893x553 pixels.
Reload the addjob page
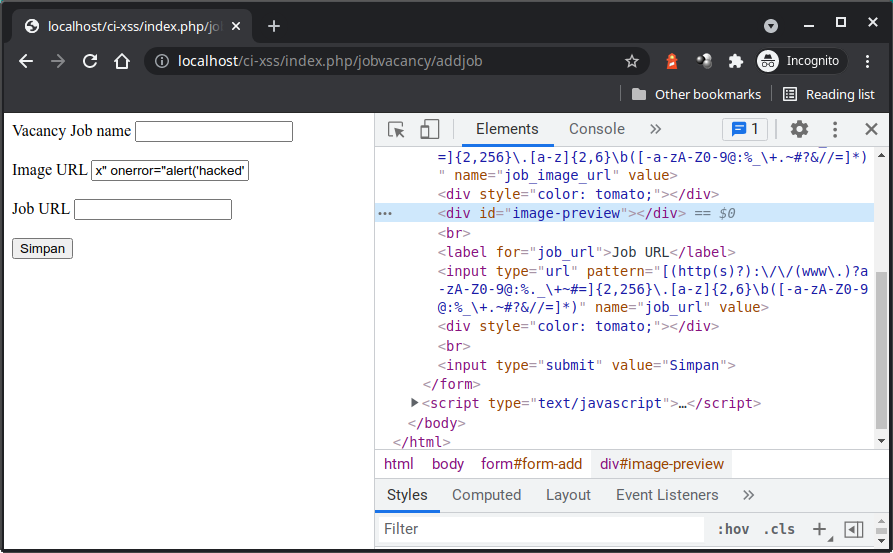[90, 61]
